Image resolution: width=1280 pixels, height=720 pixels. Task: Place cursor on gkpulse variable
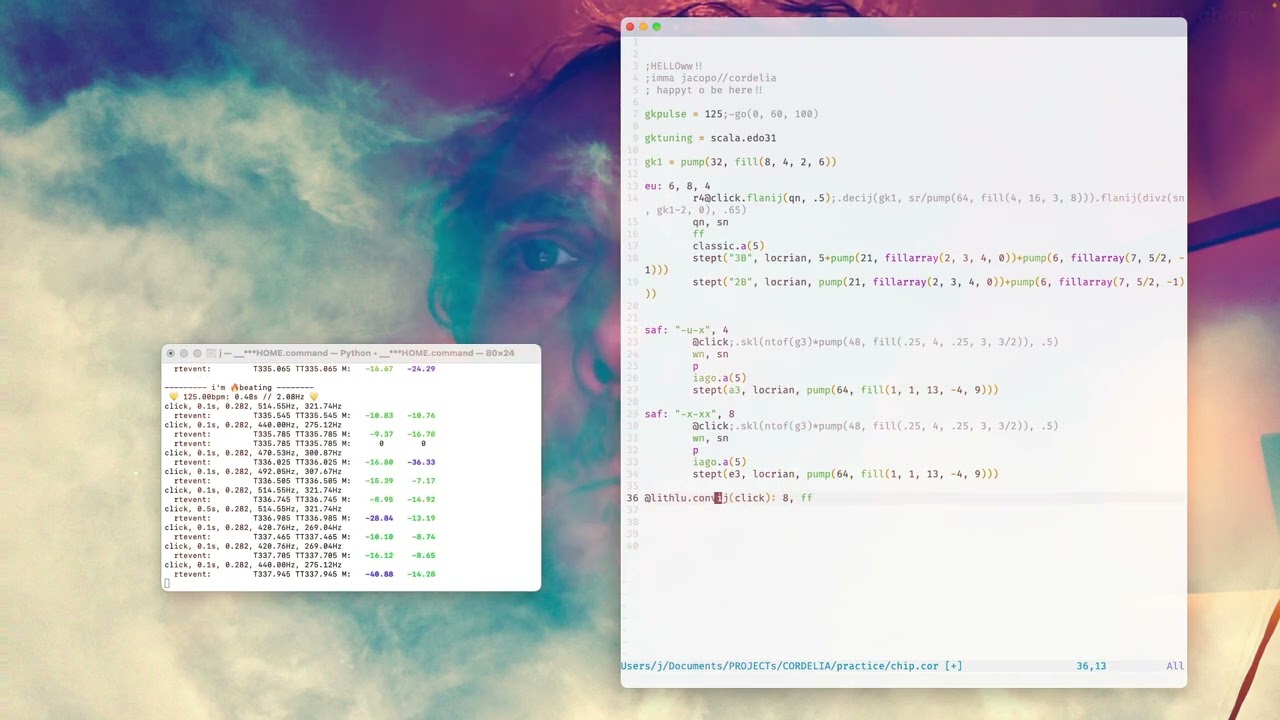click(x=665, y=114)
